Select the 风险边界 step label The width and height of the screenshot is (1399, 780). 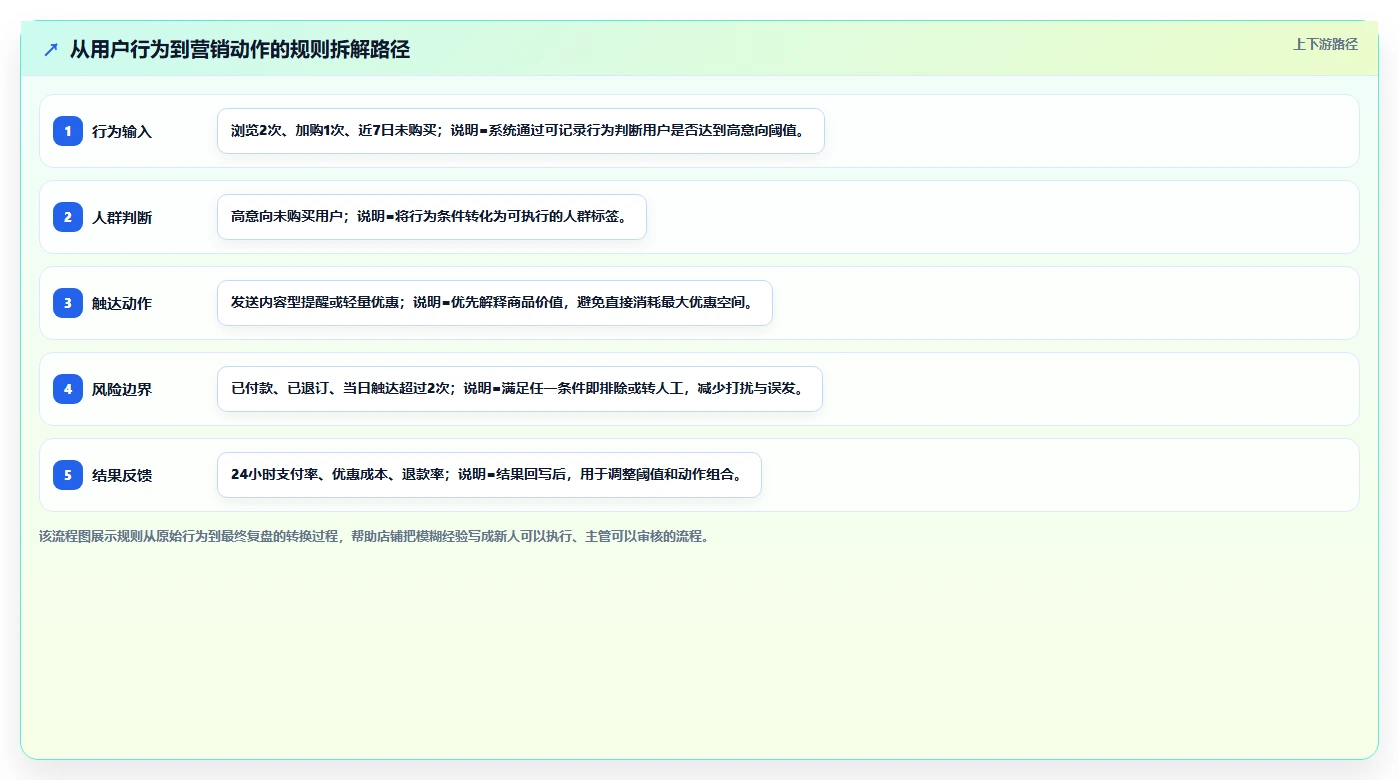click(x=122, y=389)
